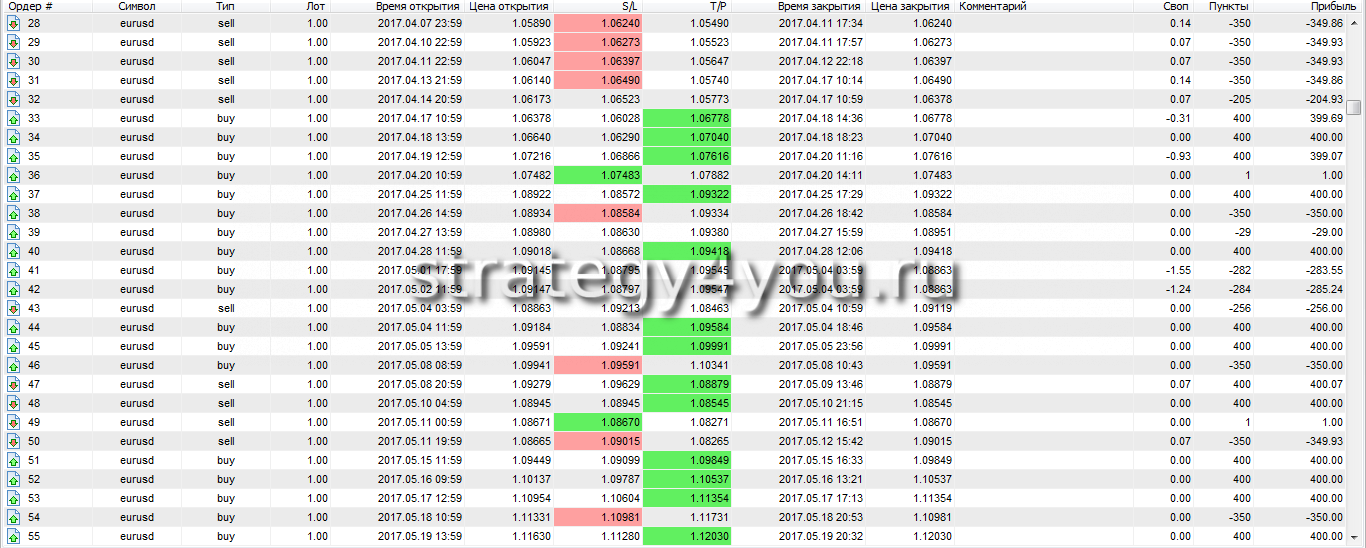Click the order icon in row 46
This screenshot has width=1366, height=548.
(13, 366)
